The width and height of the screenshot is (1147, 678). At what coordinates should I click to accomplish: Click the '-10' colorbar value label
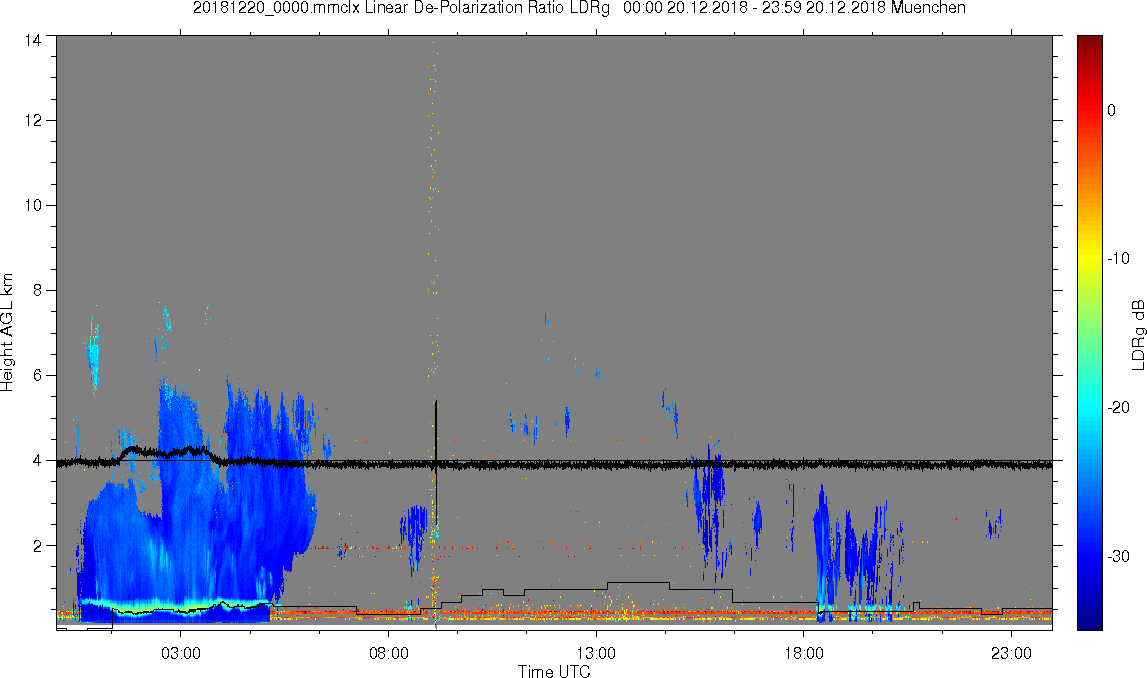1118,258
